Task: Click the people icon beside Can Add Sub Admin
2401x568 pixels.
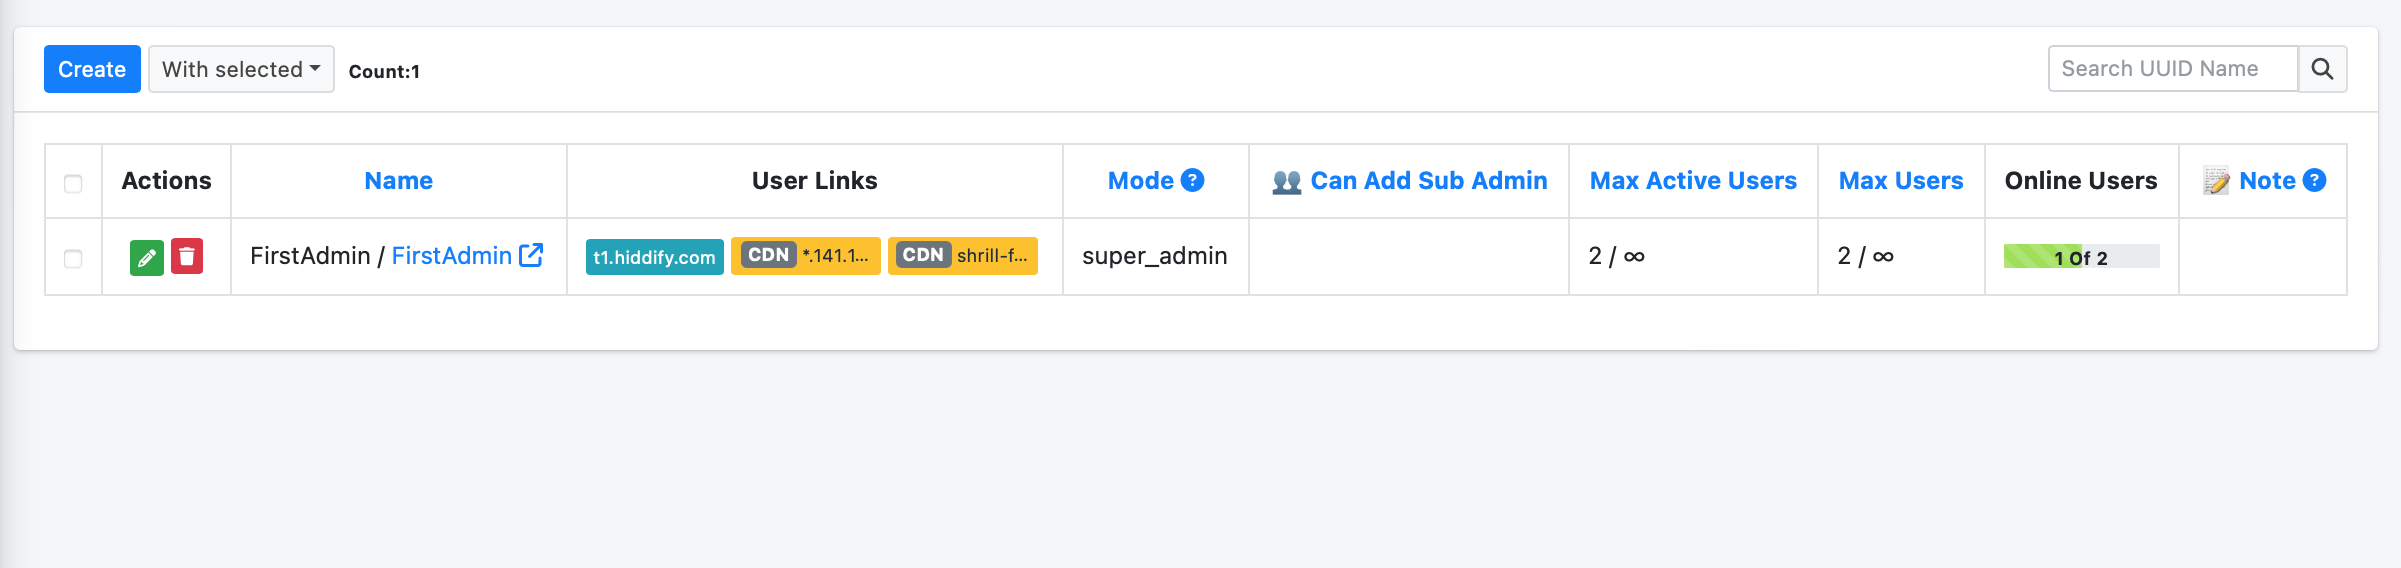Action: pyautogui.click(x=1287, y=182)
